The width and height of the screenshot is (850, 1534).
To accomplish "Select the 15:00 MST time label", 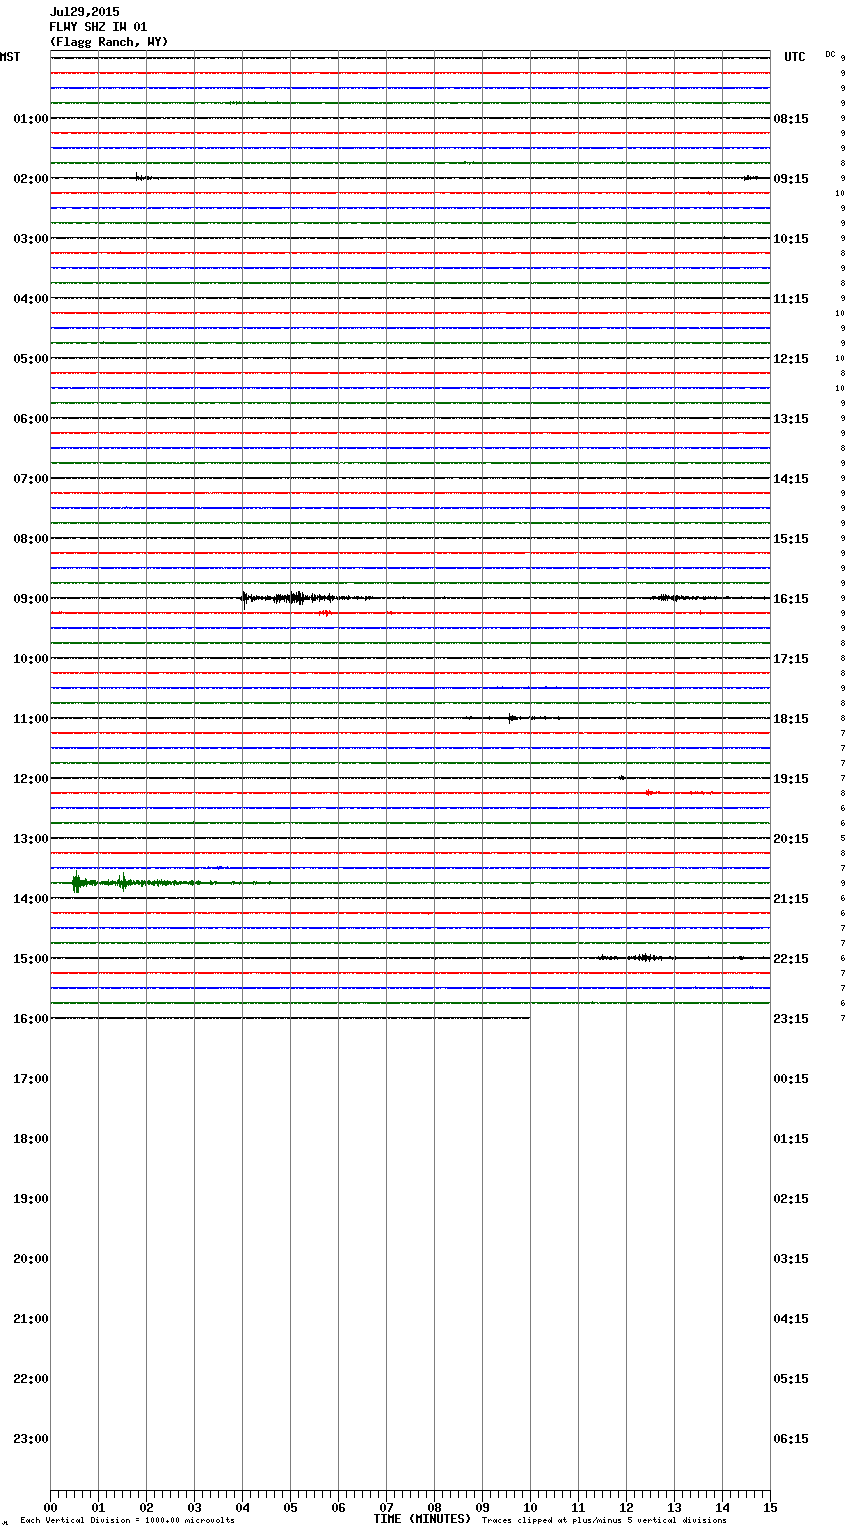I will [30, 959].
